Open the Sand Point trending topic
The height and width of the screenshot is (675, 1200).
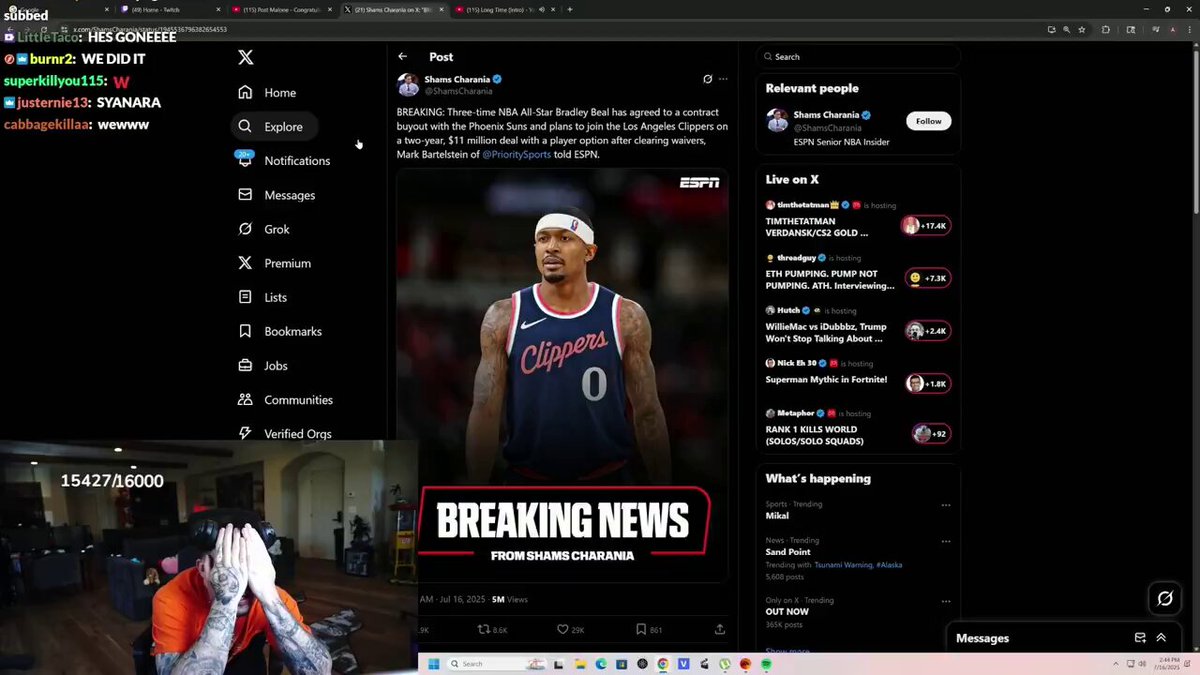coord(788,552)
